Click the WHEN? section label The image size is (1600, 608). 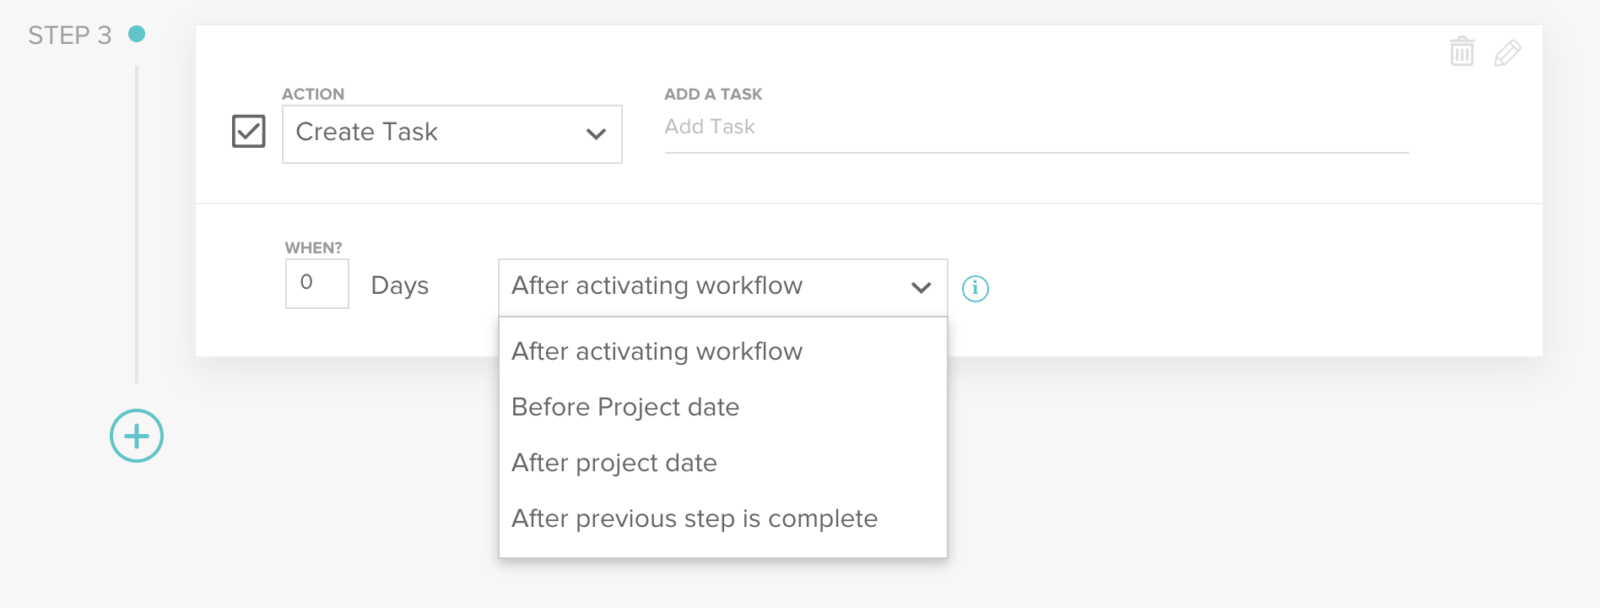tap(312, 246)
